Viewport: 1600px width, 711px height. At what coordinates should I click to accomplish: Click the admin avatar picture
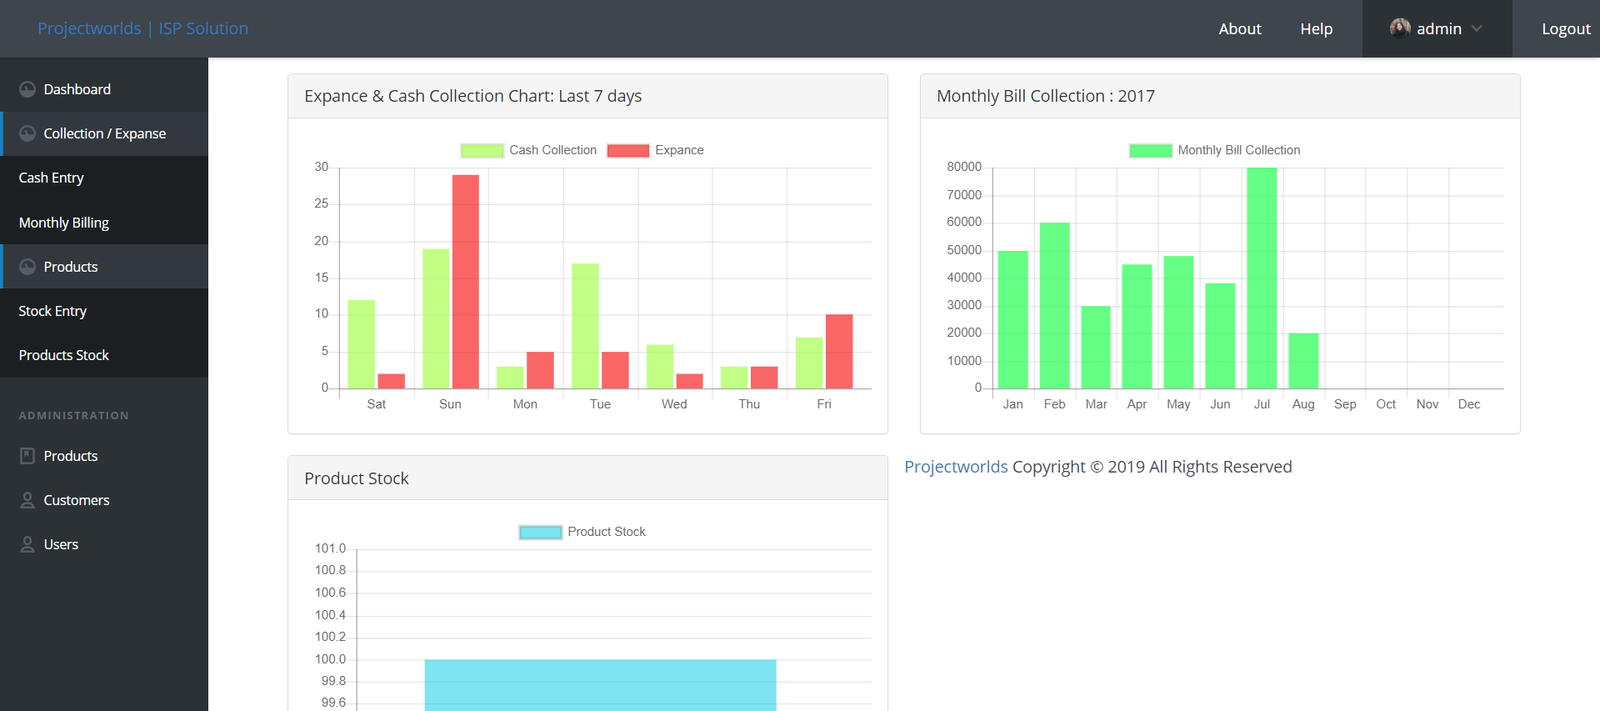1400,28
